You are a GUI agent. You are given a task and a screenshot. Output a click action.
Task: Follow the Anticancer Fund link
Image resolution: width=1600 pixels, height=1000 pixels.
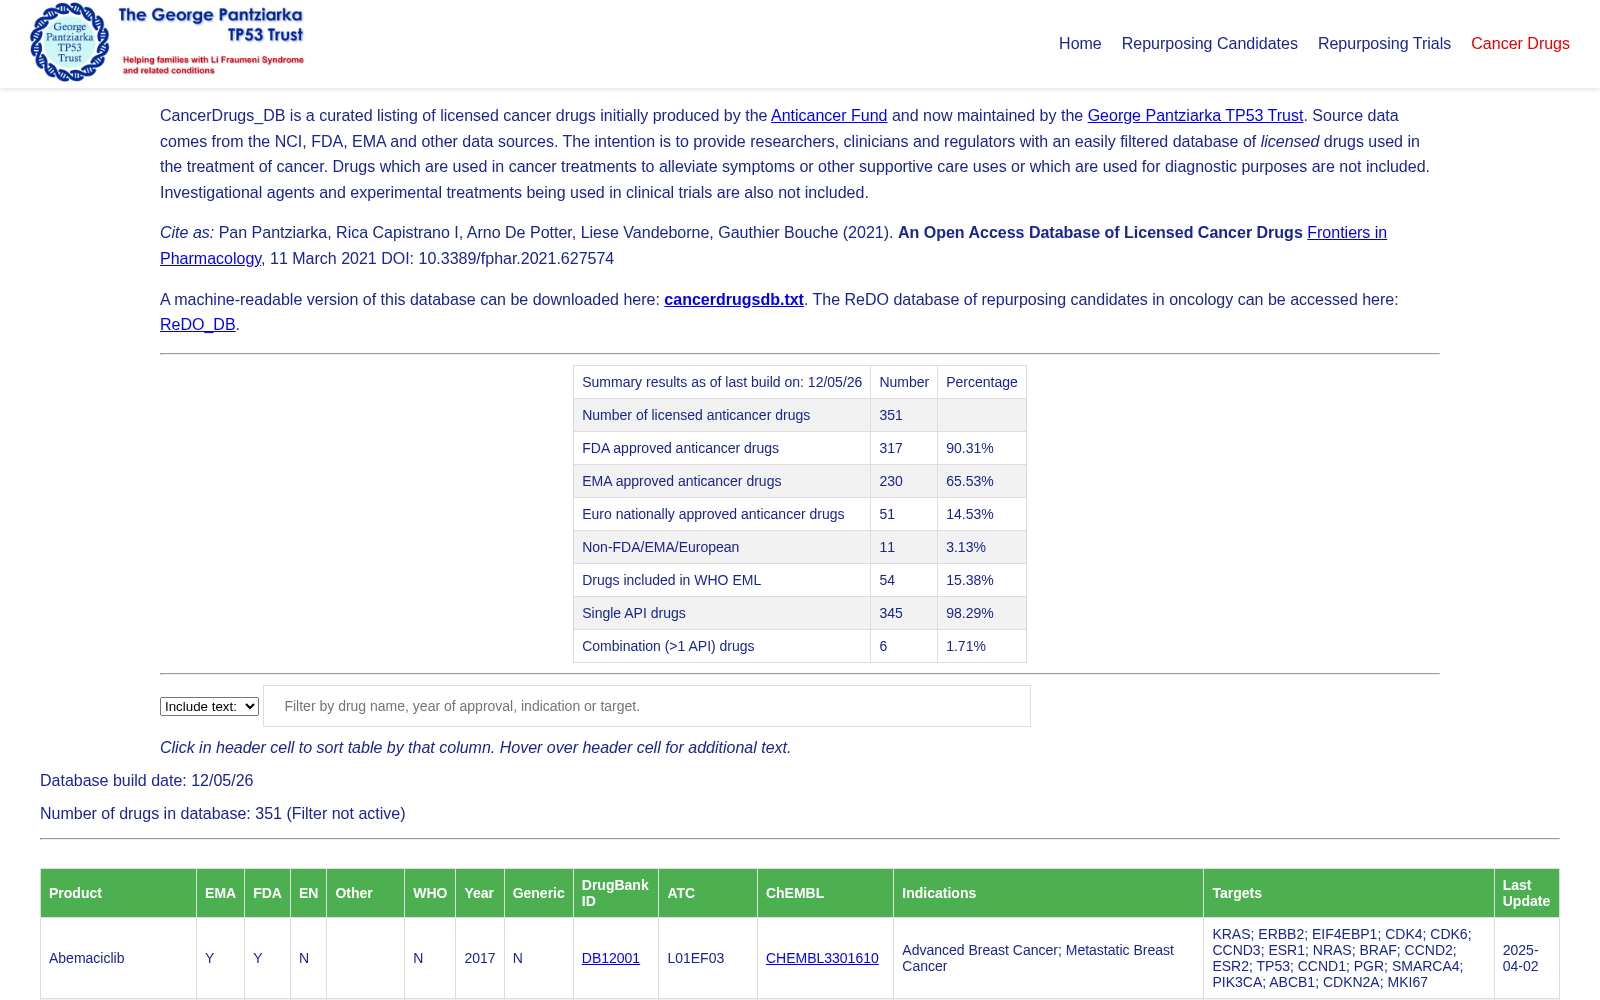[829, 116]
